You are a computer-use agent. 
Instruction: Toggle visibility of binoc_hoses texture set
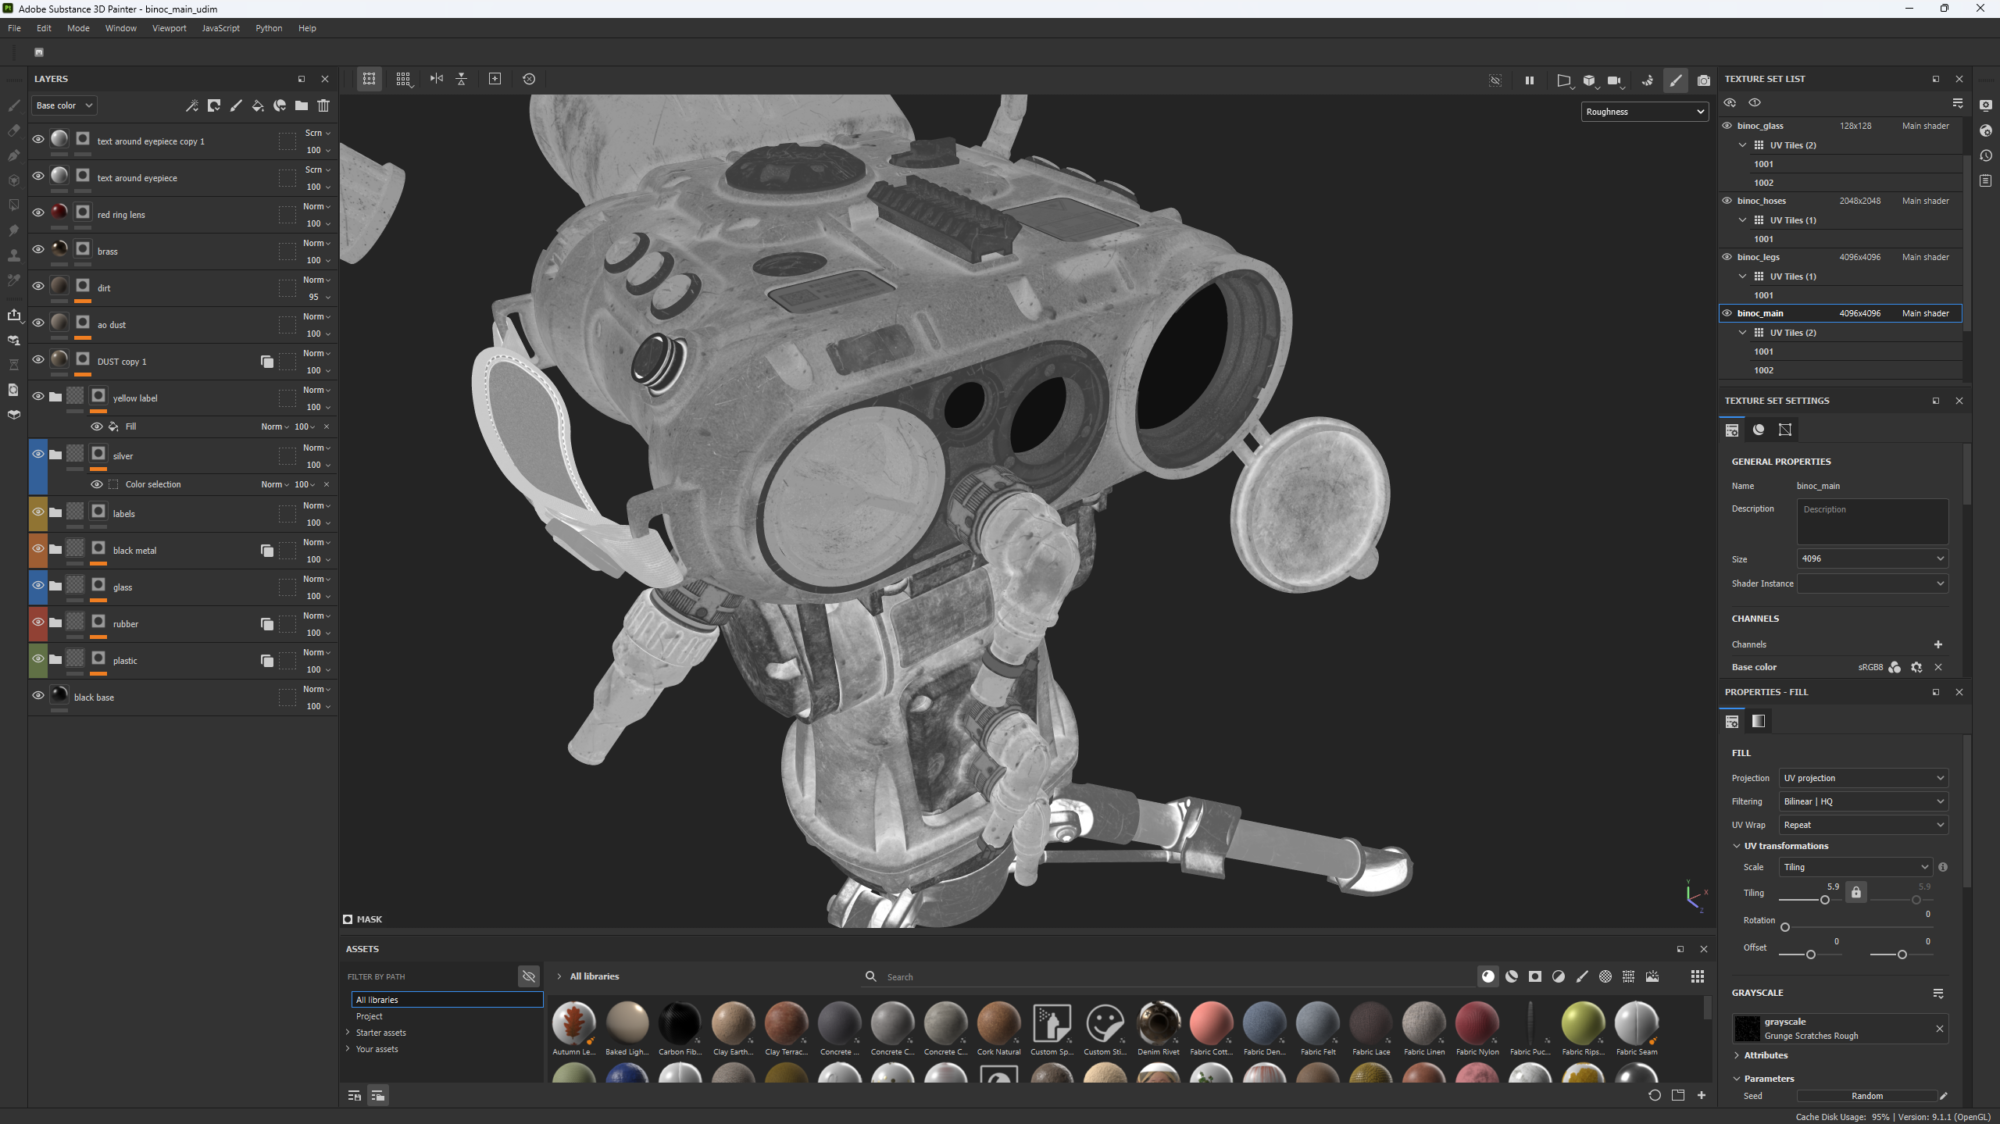tap(1727, 200)
